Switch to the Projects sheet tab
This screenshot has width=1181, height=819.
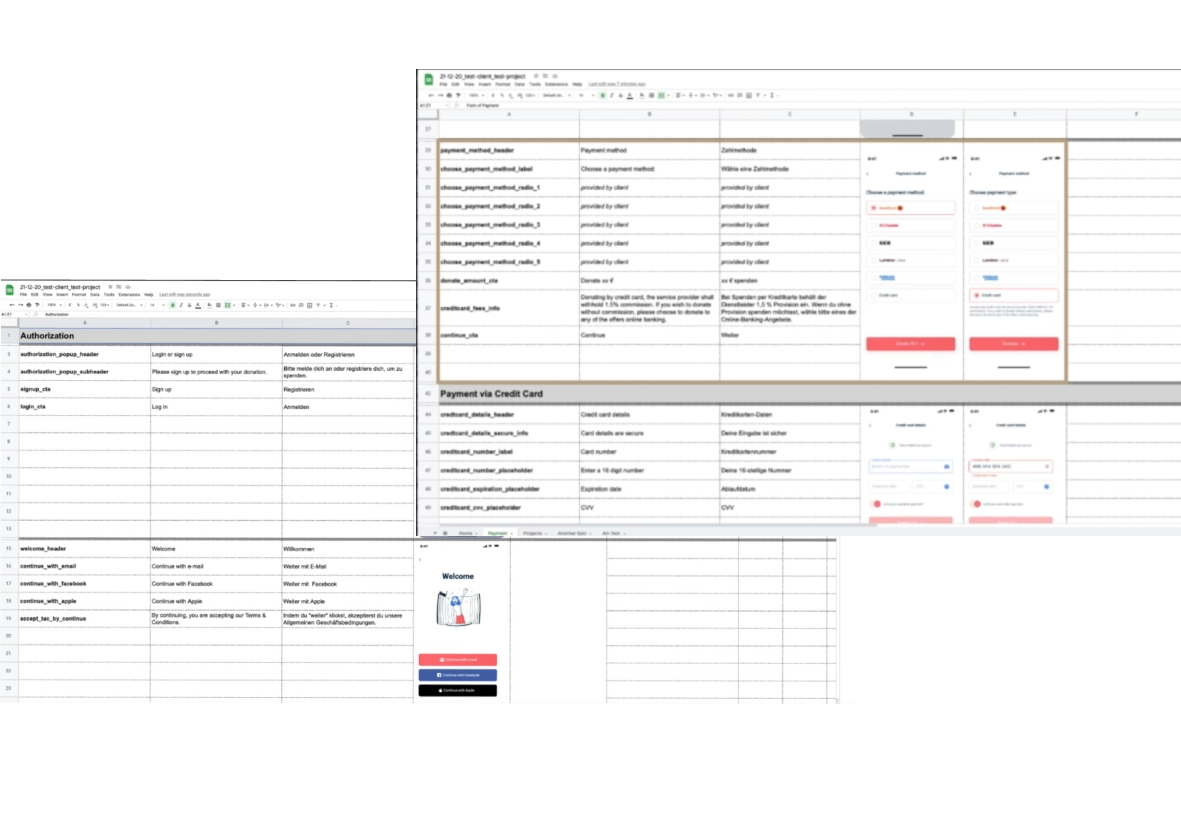click(x=533, y=534)
